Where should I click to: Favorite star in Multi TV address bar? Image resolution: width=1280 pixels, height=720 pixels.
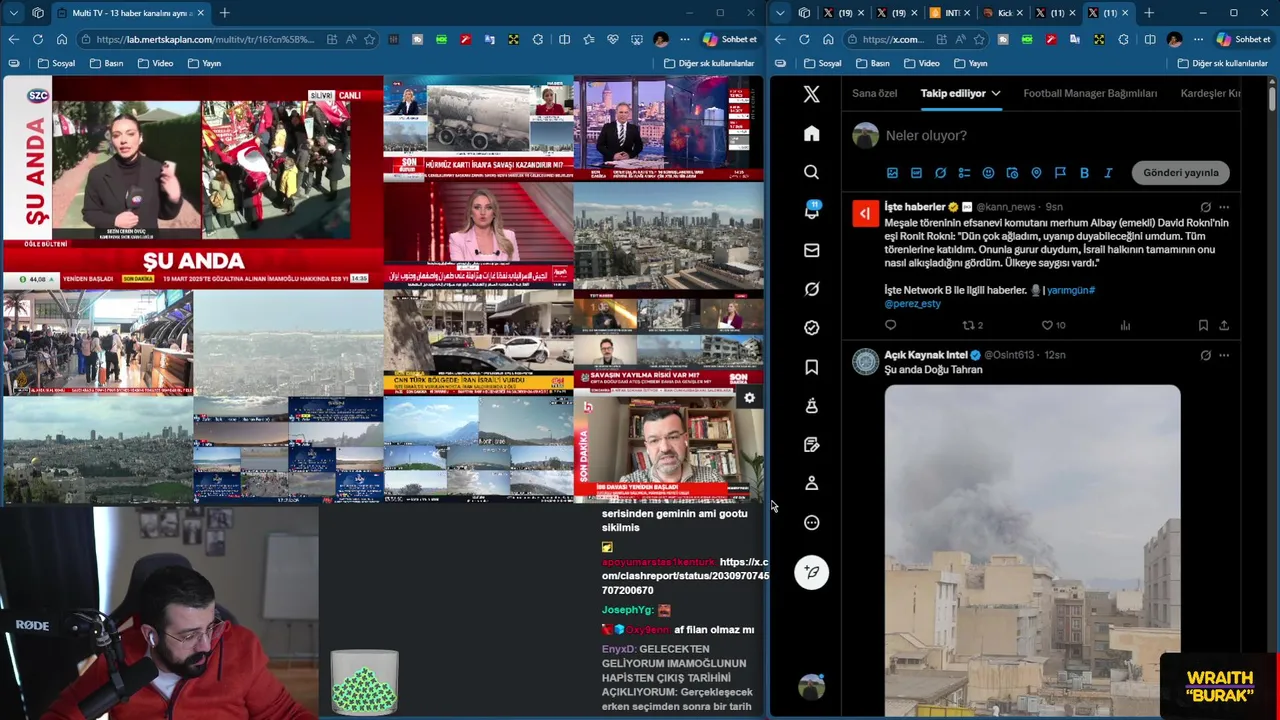[369, 39]
